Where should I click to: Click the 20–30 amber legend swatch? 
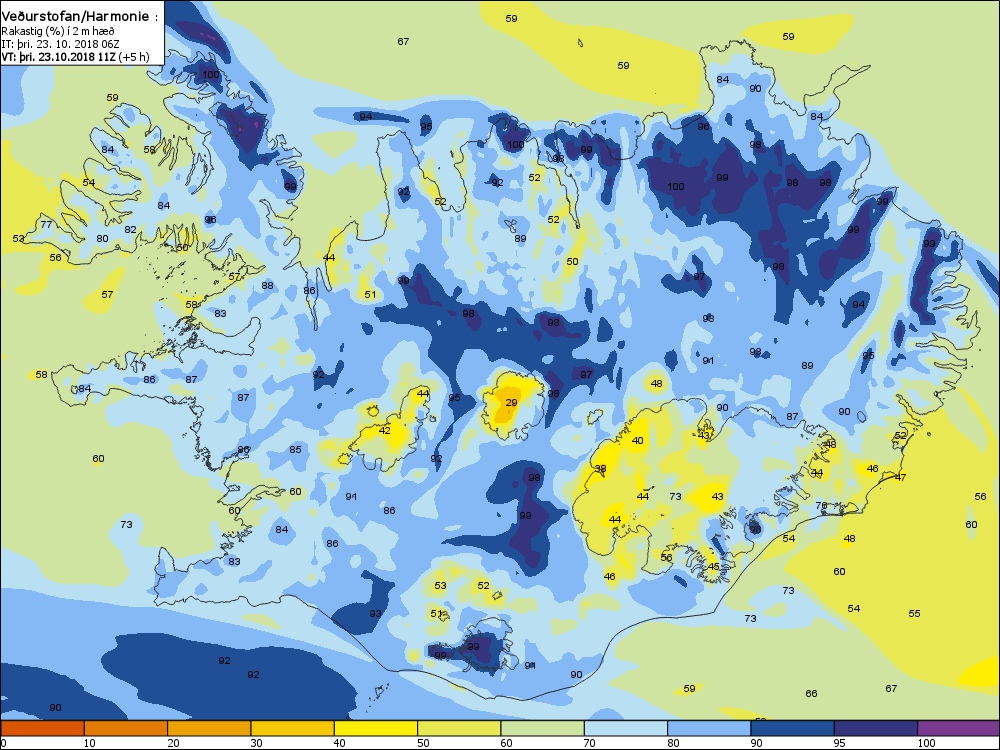(209, 728)
